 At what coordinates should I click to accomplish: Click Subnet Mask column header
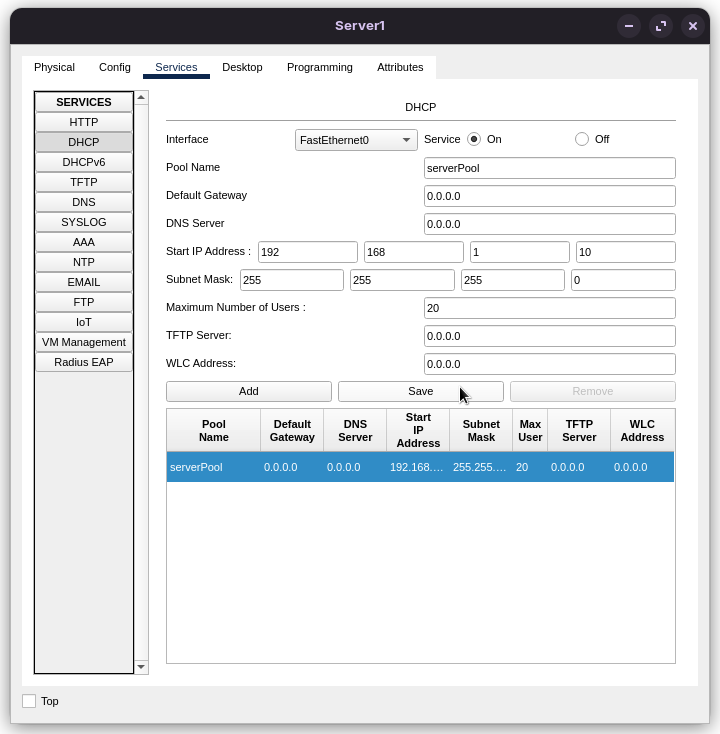481,431
